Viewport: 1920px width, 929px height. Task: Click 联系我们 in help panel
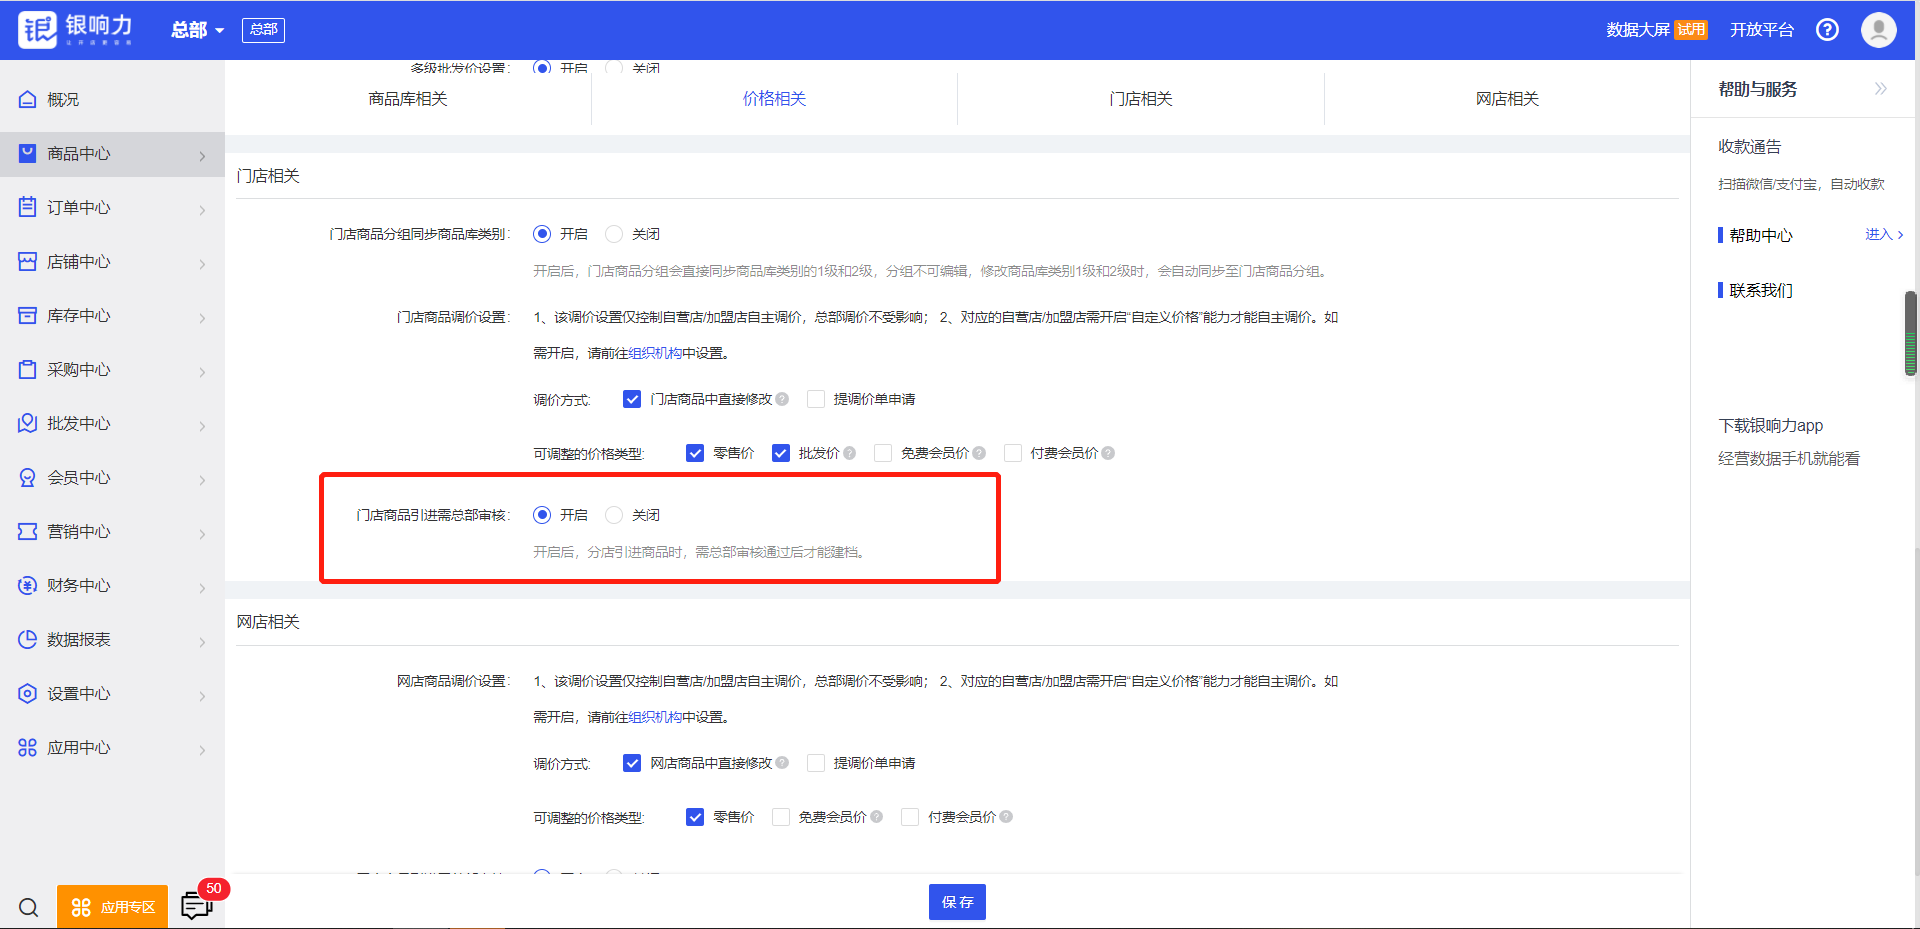click(1761, 290)
